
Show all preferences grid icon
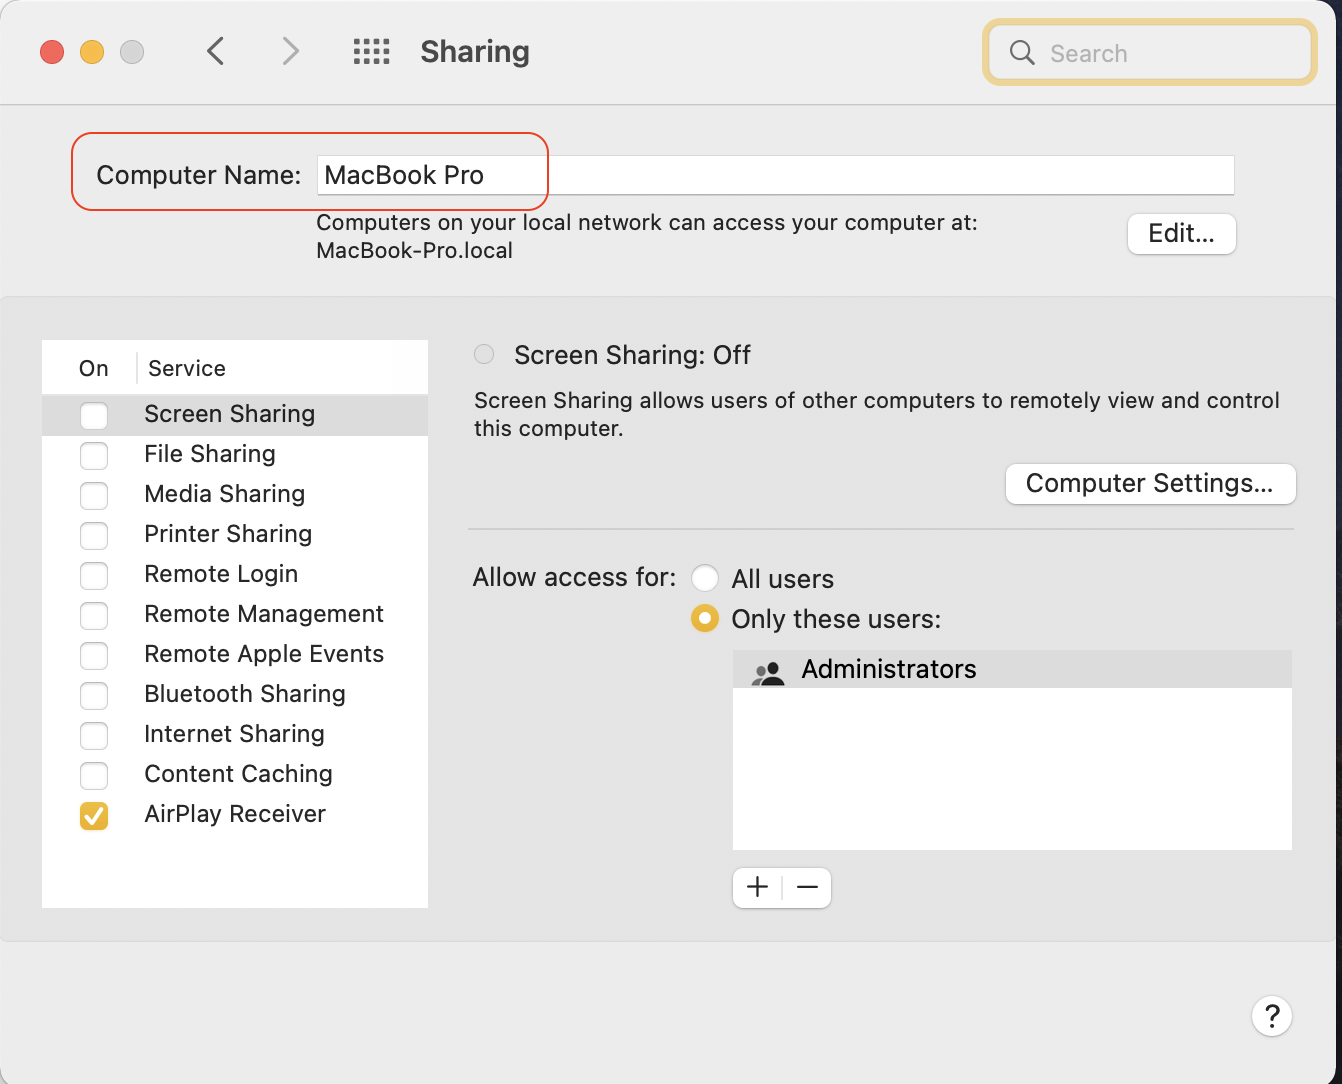pos(371,52)
